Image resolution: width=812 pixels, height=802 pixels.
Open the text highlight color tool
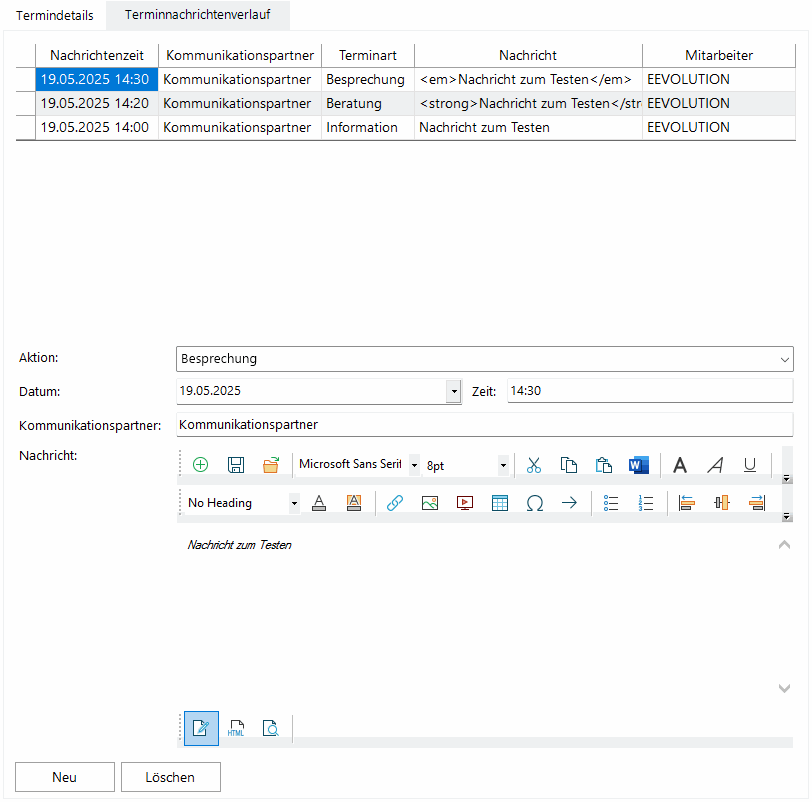pos(354,502)
